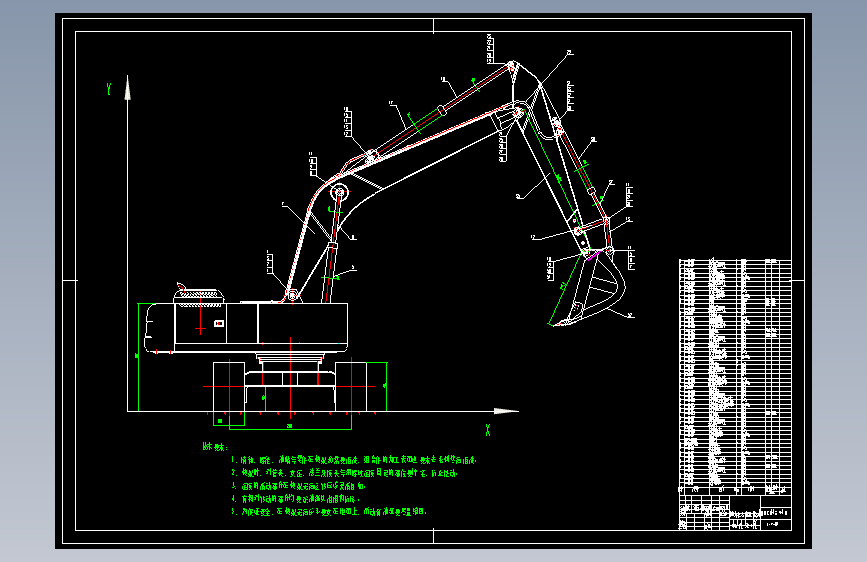Select the first numbered technical note line

(x=353, y=460)
